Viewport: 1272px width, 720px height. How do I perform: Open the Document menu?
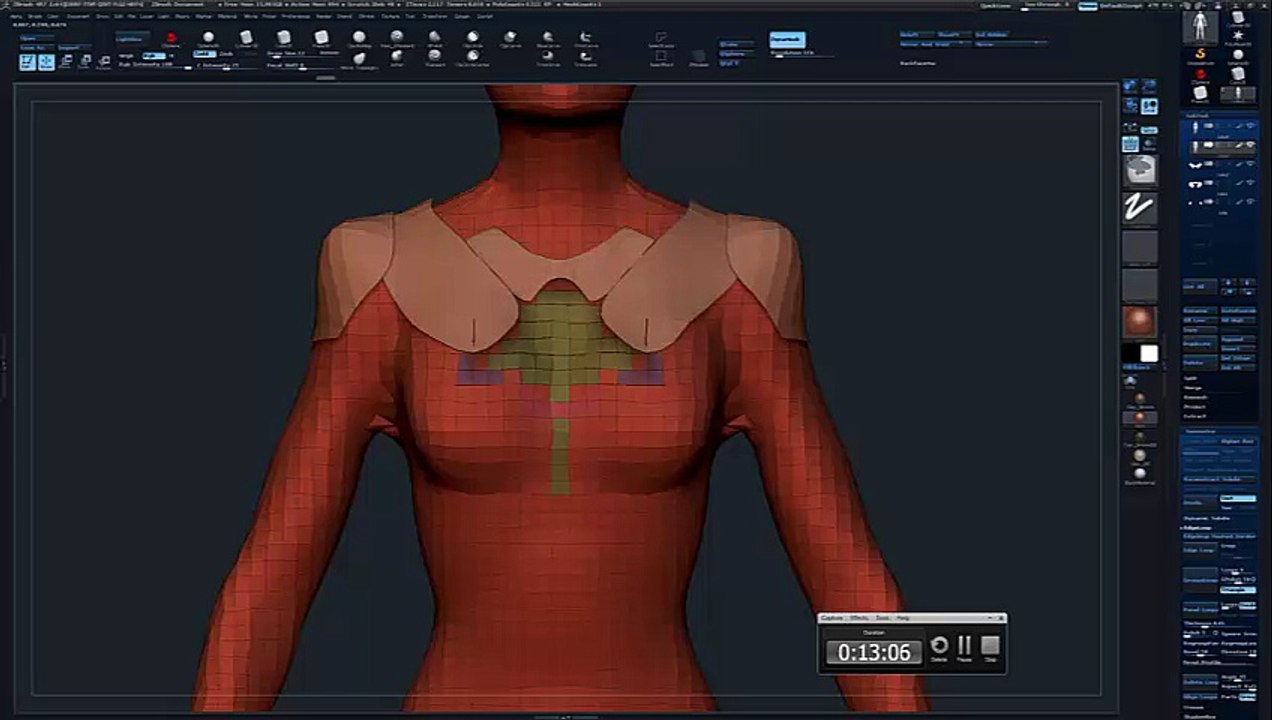pos(78,16)
